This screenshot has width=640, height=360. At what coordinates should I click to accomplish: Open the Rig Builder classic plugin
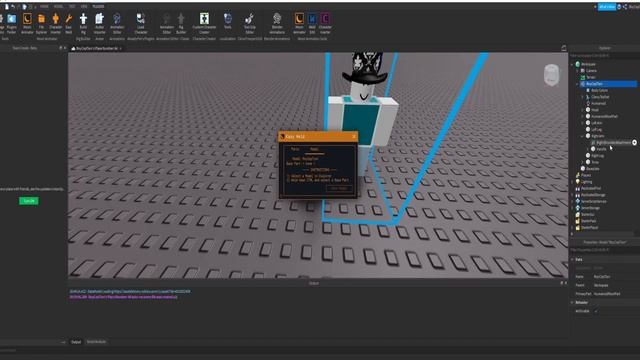click(x=181, y=24)
